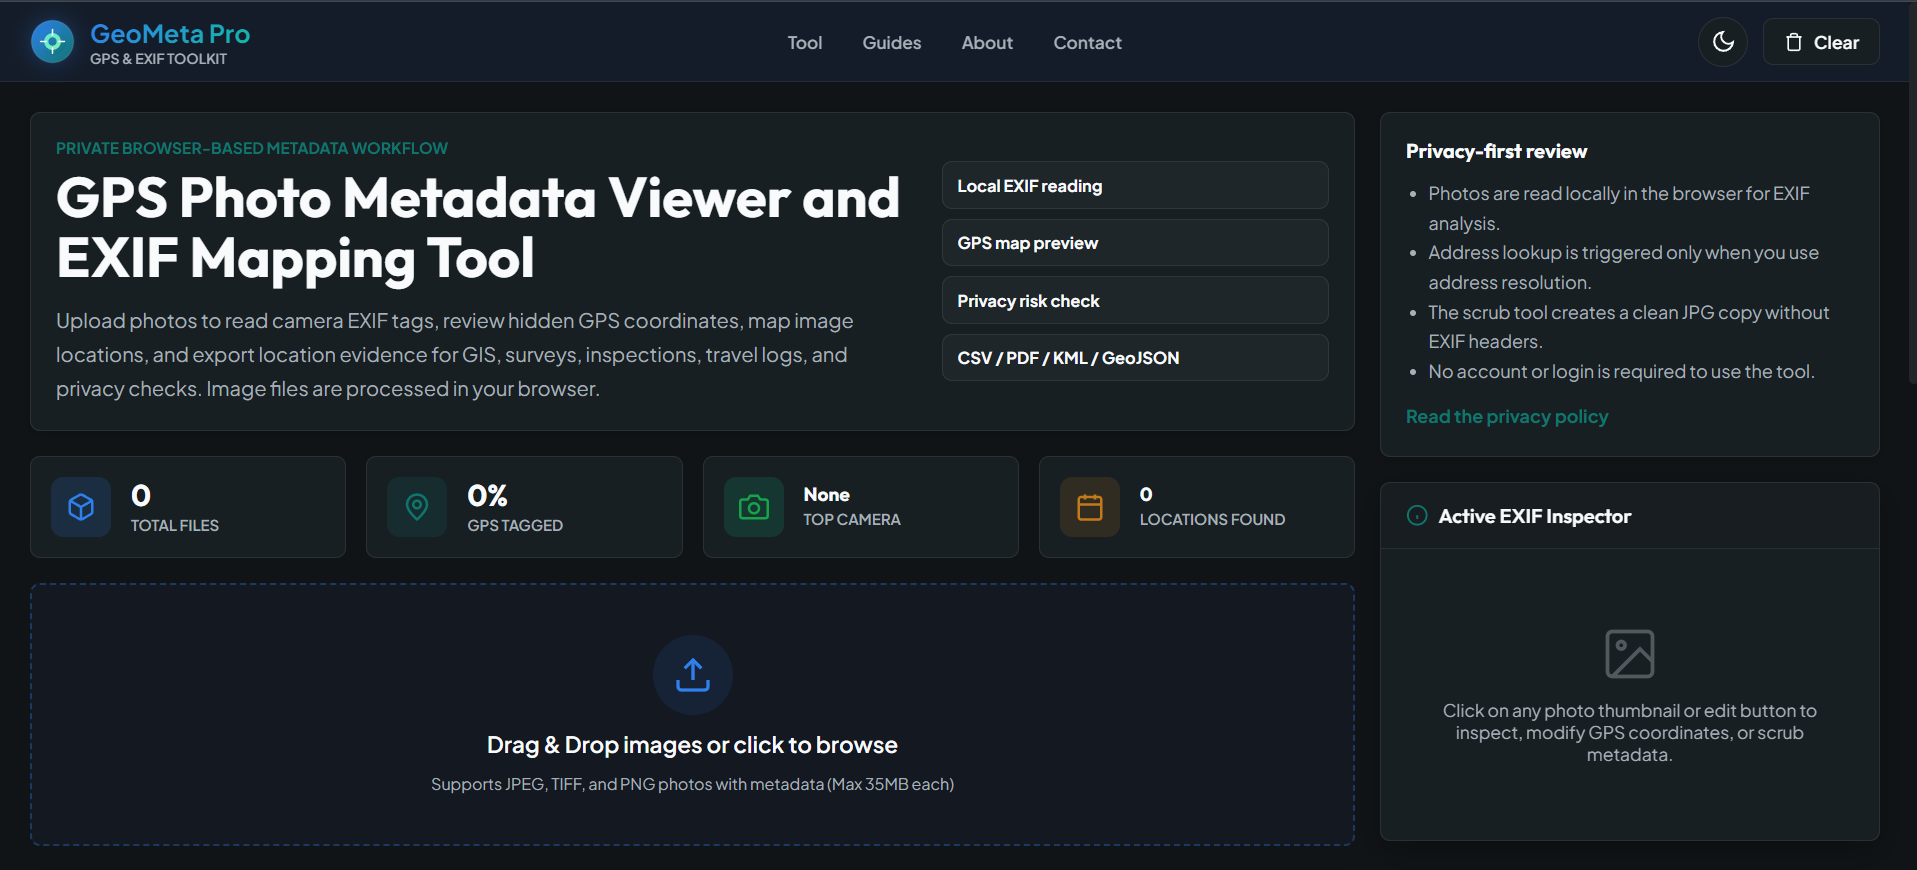
Task: Open the Guides nav item
Action: tap(892, 43)
